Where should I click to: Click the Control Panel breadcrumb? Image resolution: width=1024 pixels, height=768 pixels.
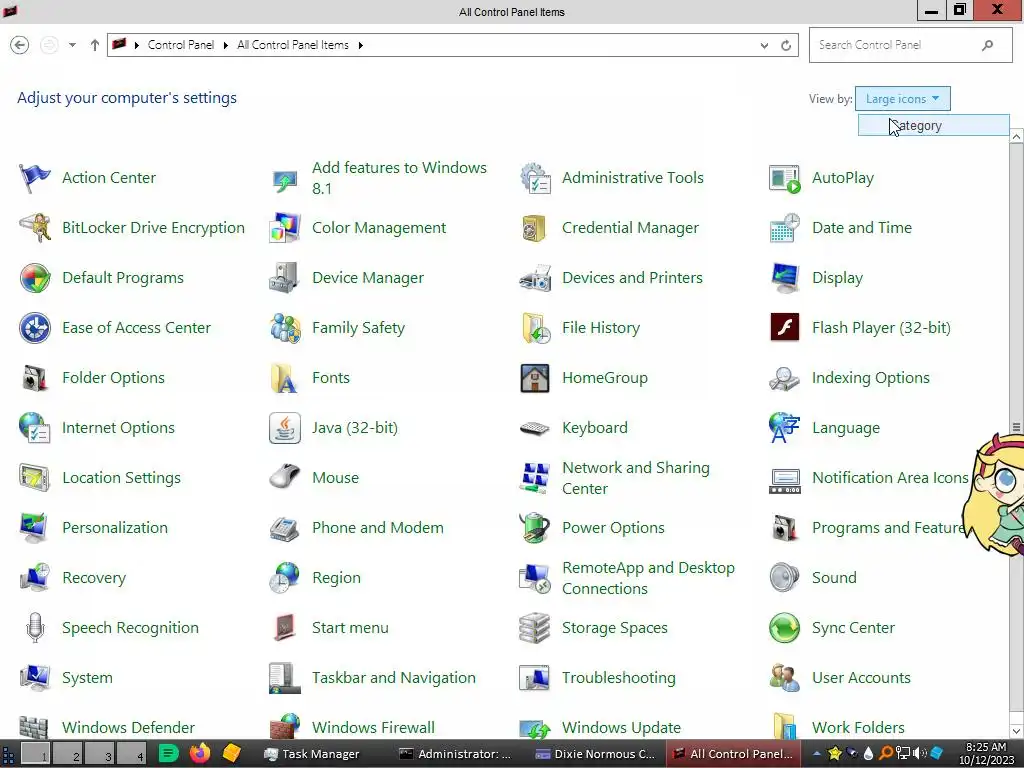[181, 45]
